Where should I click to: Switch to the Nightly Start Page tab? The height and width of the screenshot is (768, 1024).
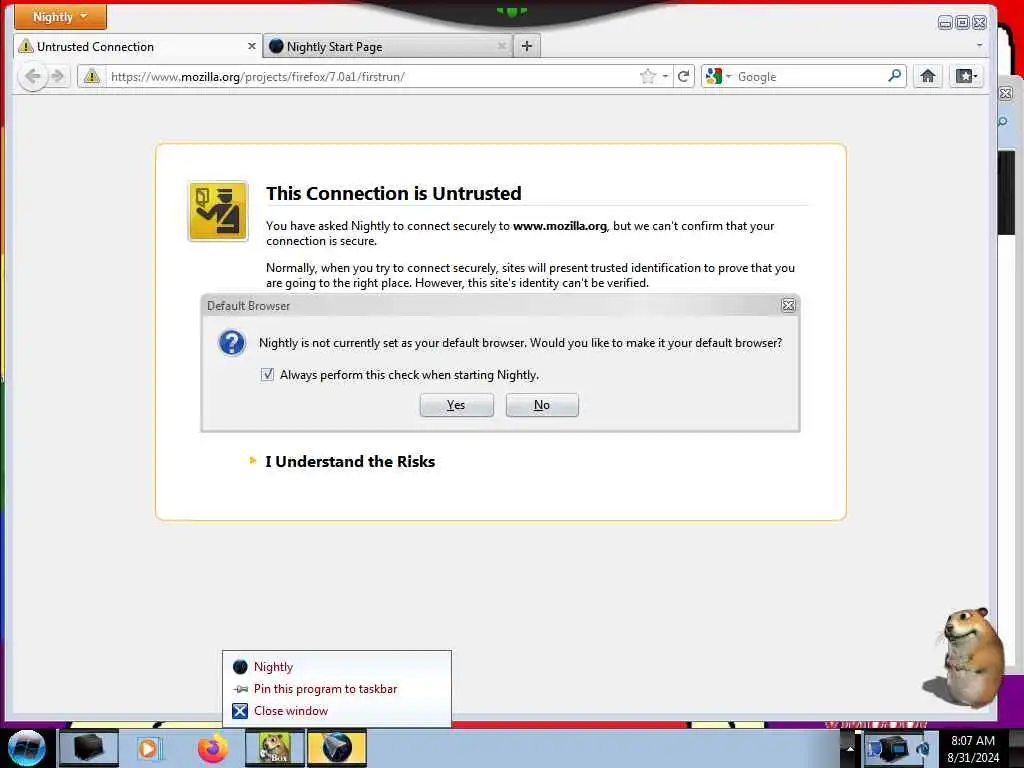click(388, 46)
